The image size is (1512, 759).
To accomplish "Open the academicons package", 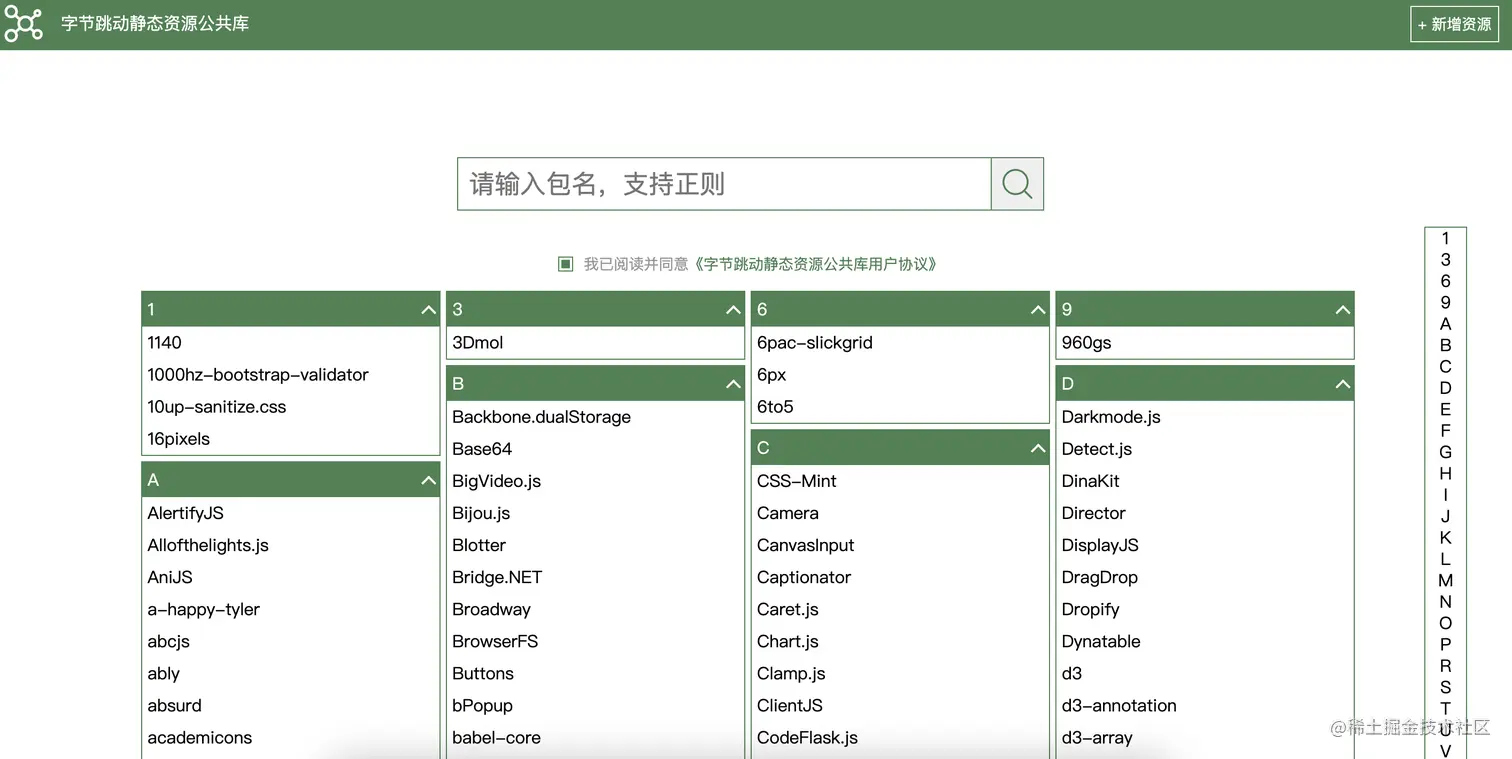I will [200, 738].
